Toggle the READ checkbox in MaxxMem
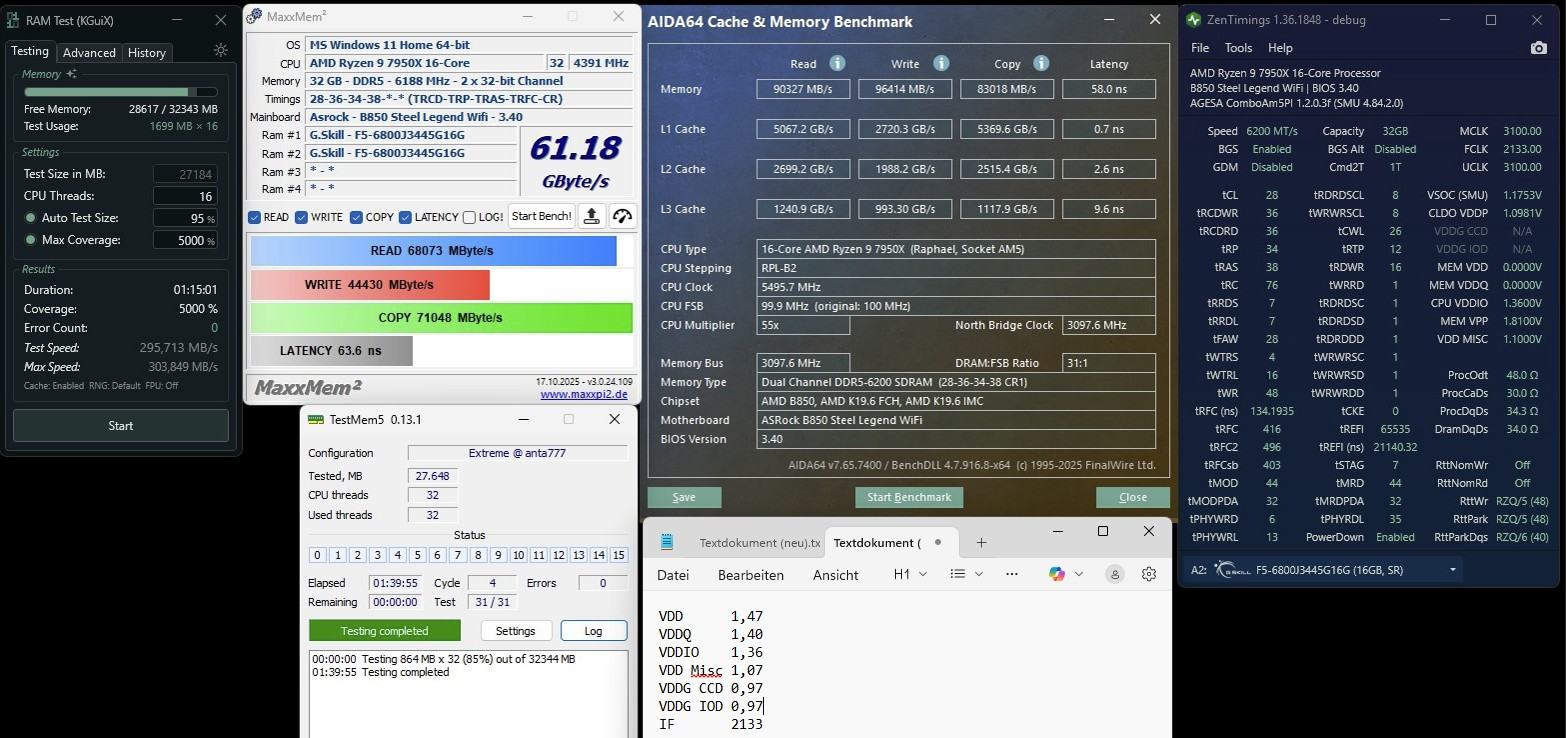Viewport: 1566px width, 738px height. click(254, 217)
